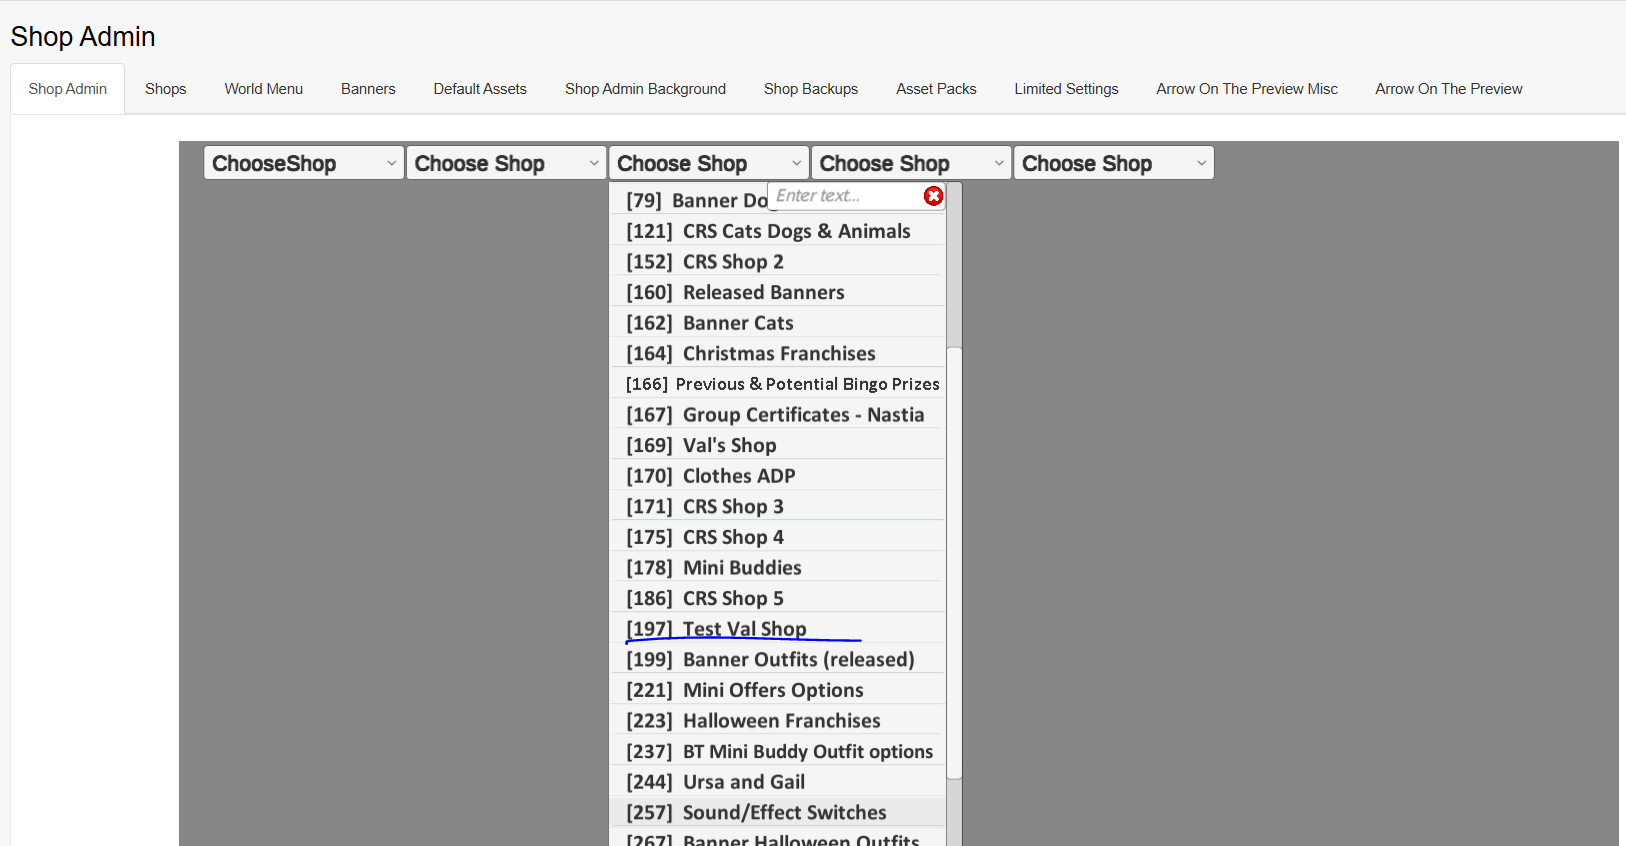Clear the search text with the red X icon
The width and height of the screenshot is (1626, 846).
[933, 196]
